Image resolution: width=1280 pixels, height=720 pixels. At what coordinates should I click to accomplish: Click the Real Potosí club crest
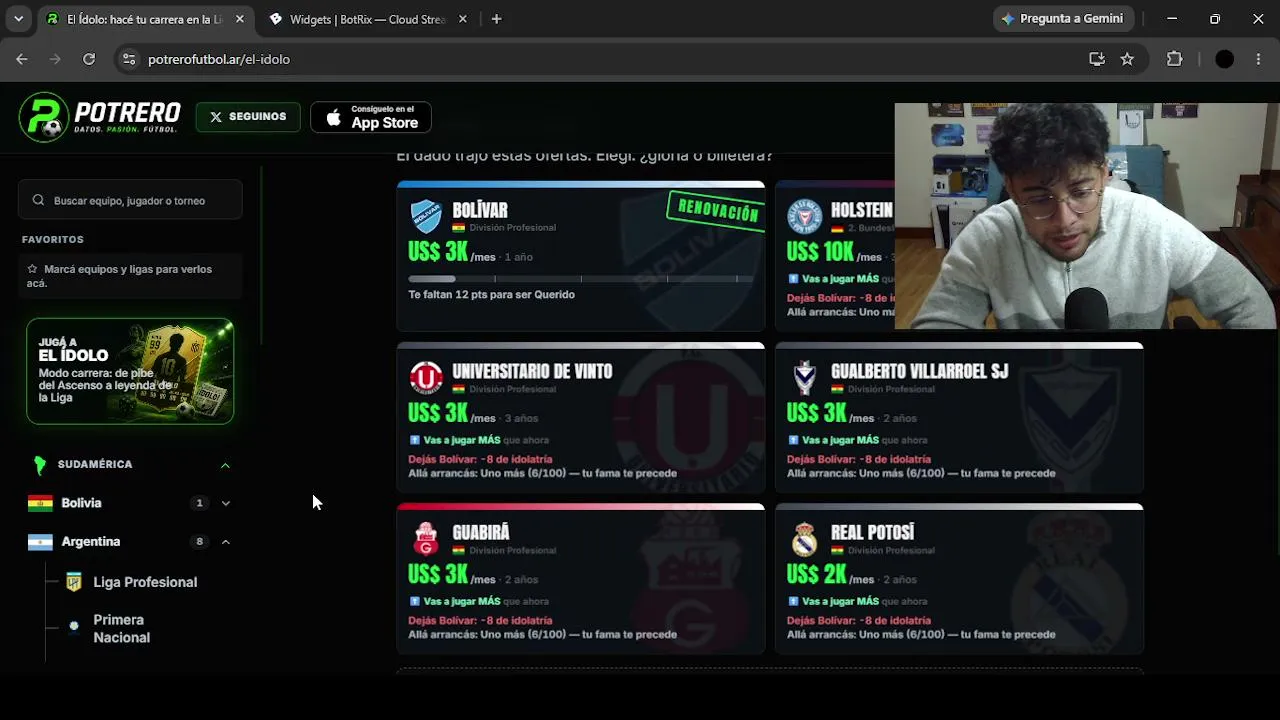click(x=805, y=539)
